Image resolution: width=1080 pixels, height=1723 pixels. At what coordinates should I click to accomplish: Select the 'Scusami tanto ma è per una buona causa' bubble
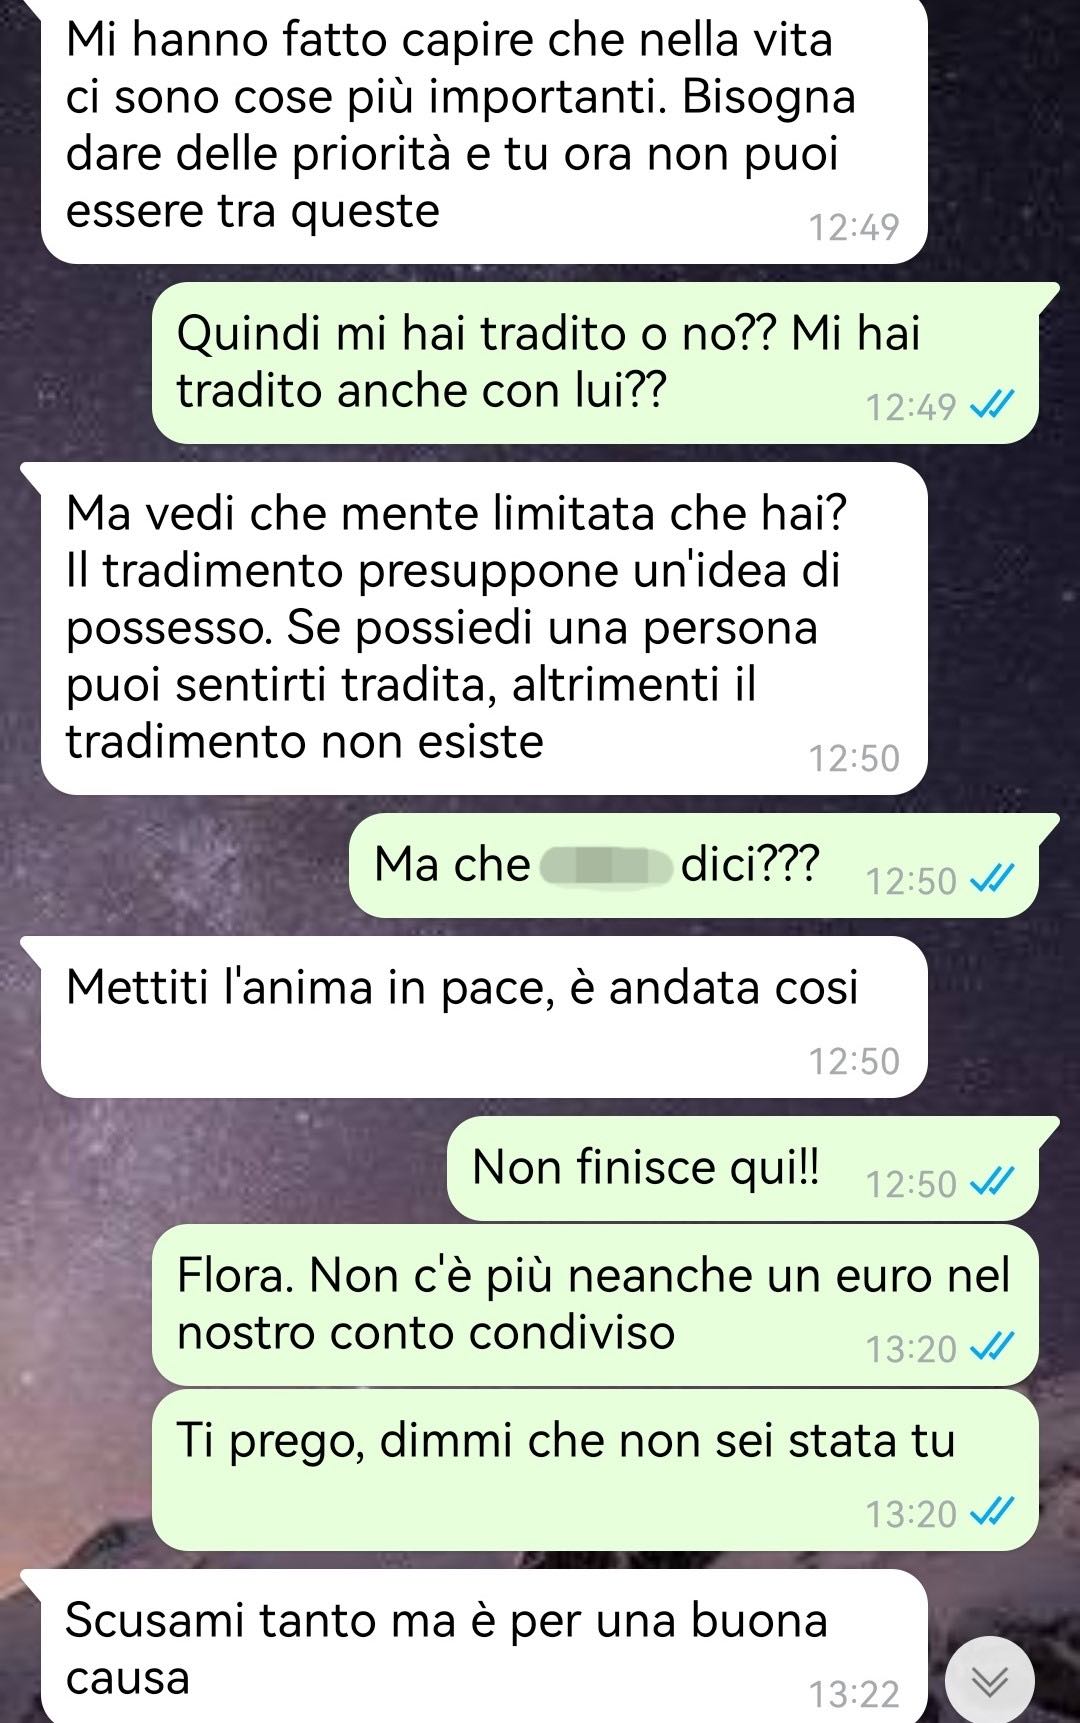484,1647
